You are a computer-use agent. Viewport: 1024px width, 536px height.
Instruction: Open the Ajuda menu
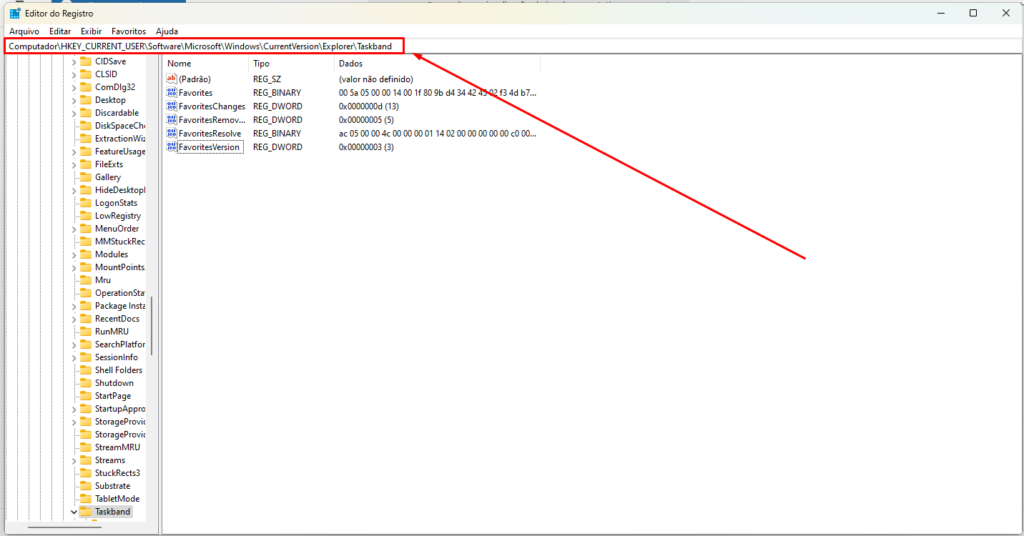point(167,31)
